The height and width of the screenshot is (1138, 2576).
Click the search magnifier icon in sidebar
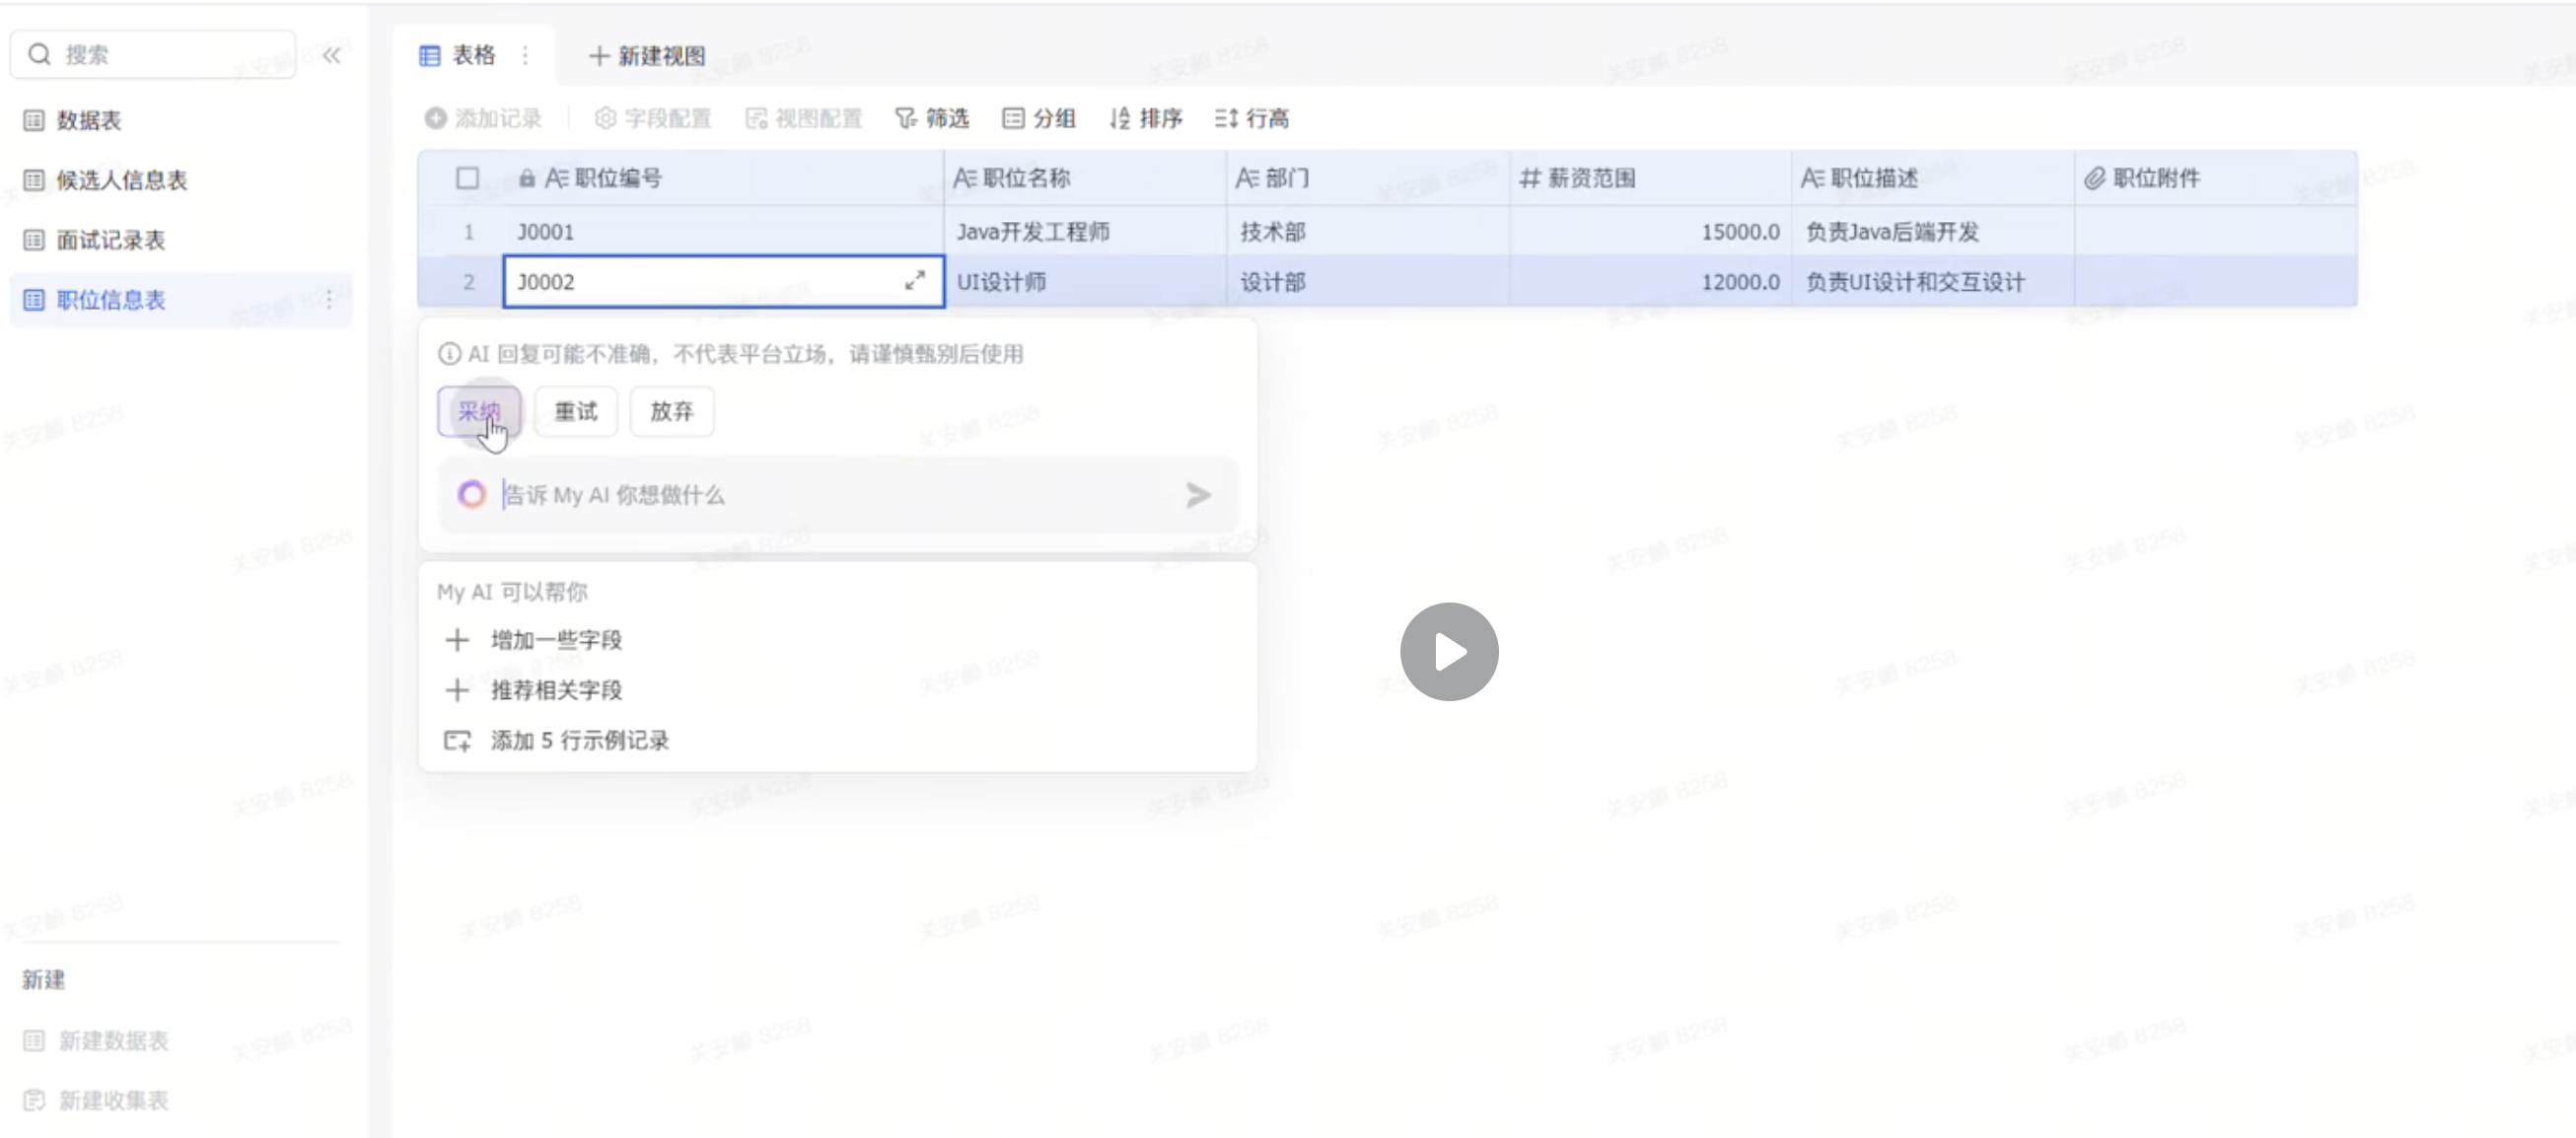[x=39, y=54]
